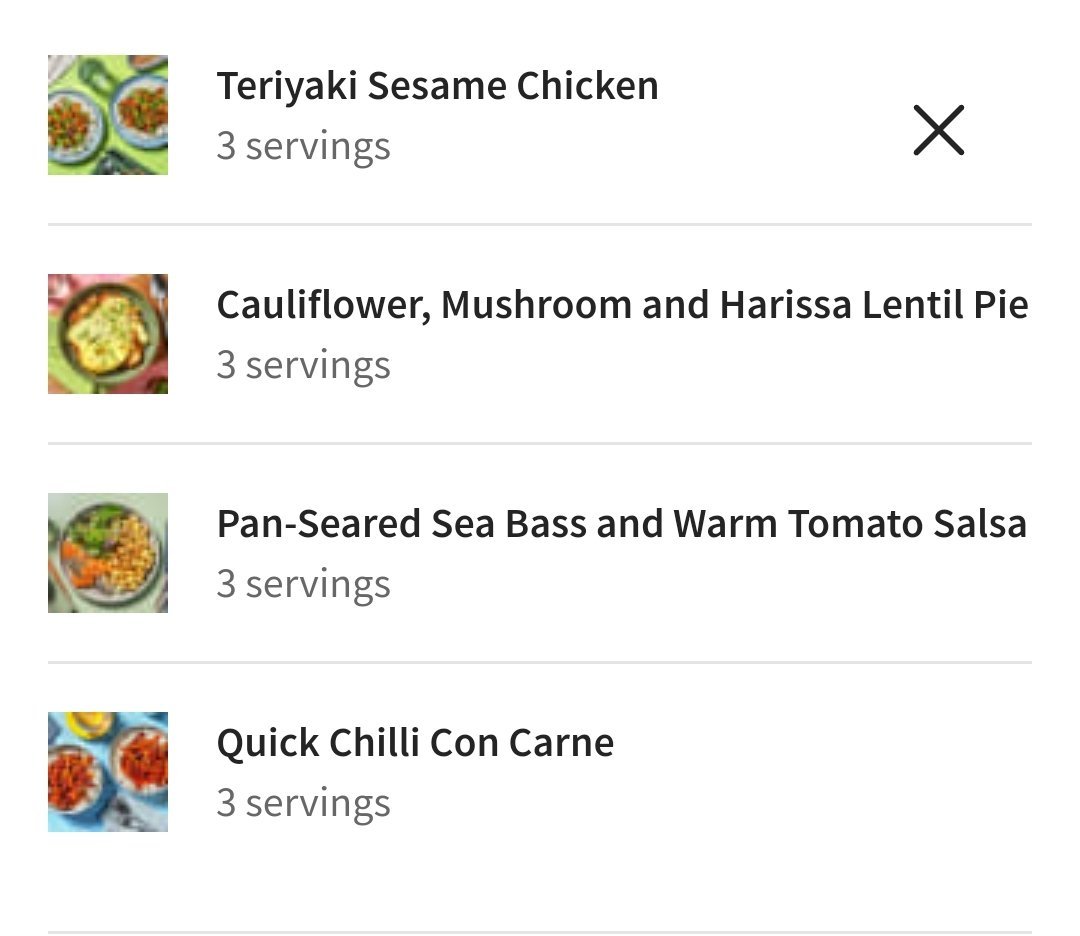Open the Teriyaki Sesame Chicken recipe title
The image size is (1080, 936).
pos(437,86)
